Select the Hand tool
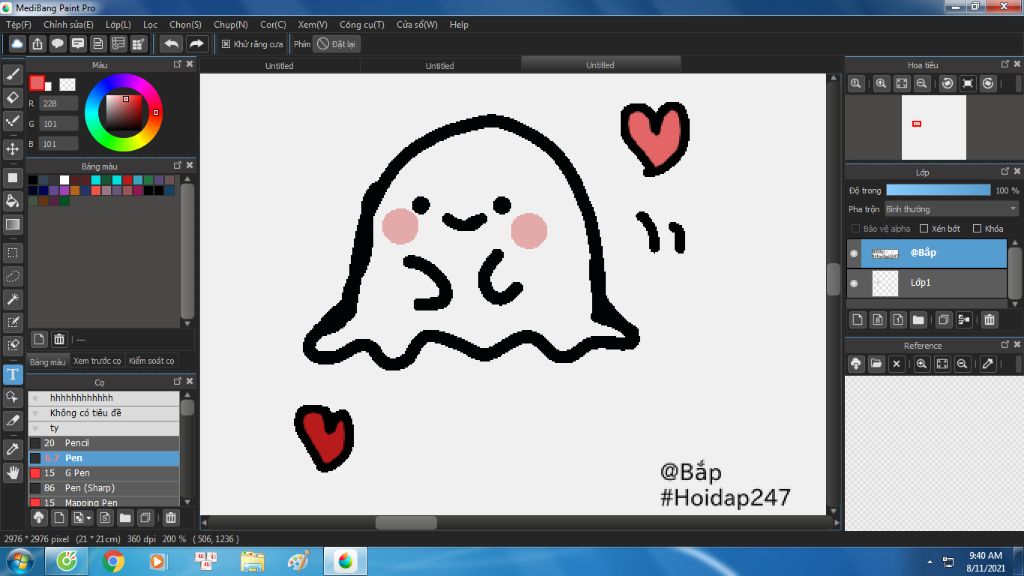1024x576 pixels. pyautogui.click(x=12, y=472)
